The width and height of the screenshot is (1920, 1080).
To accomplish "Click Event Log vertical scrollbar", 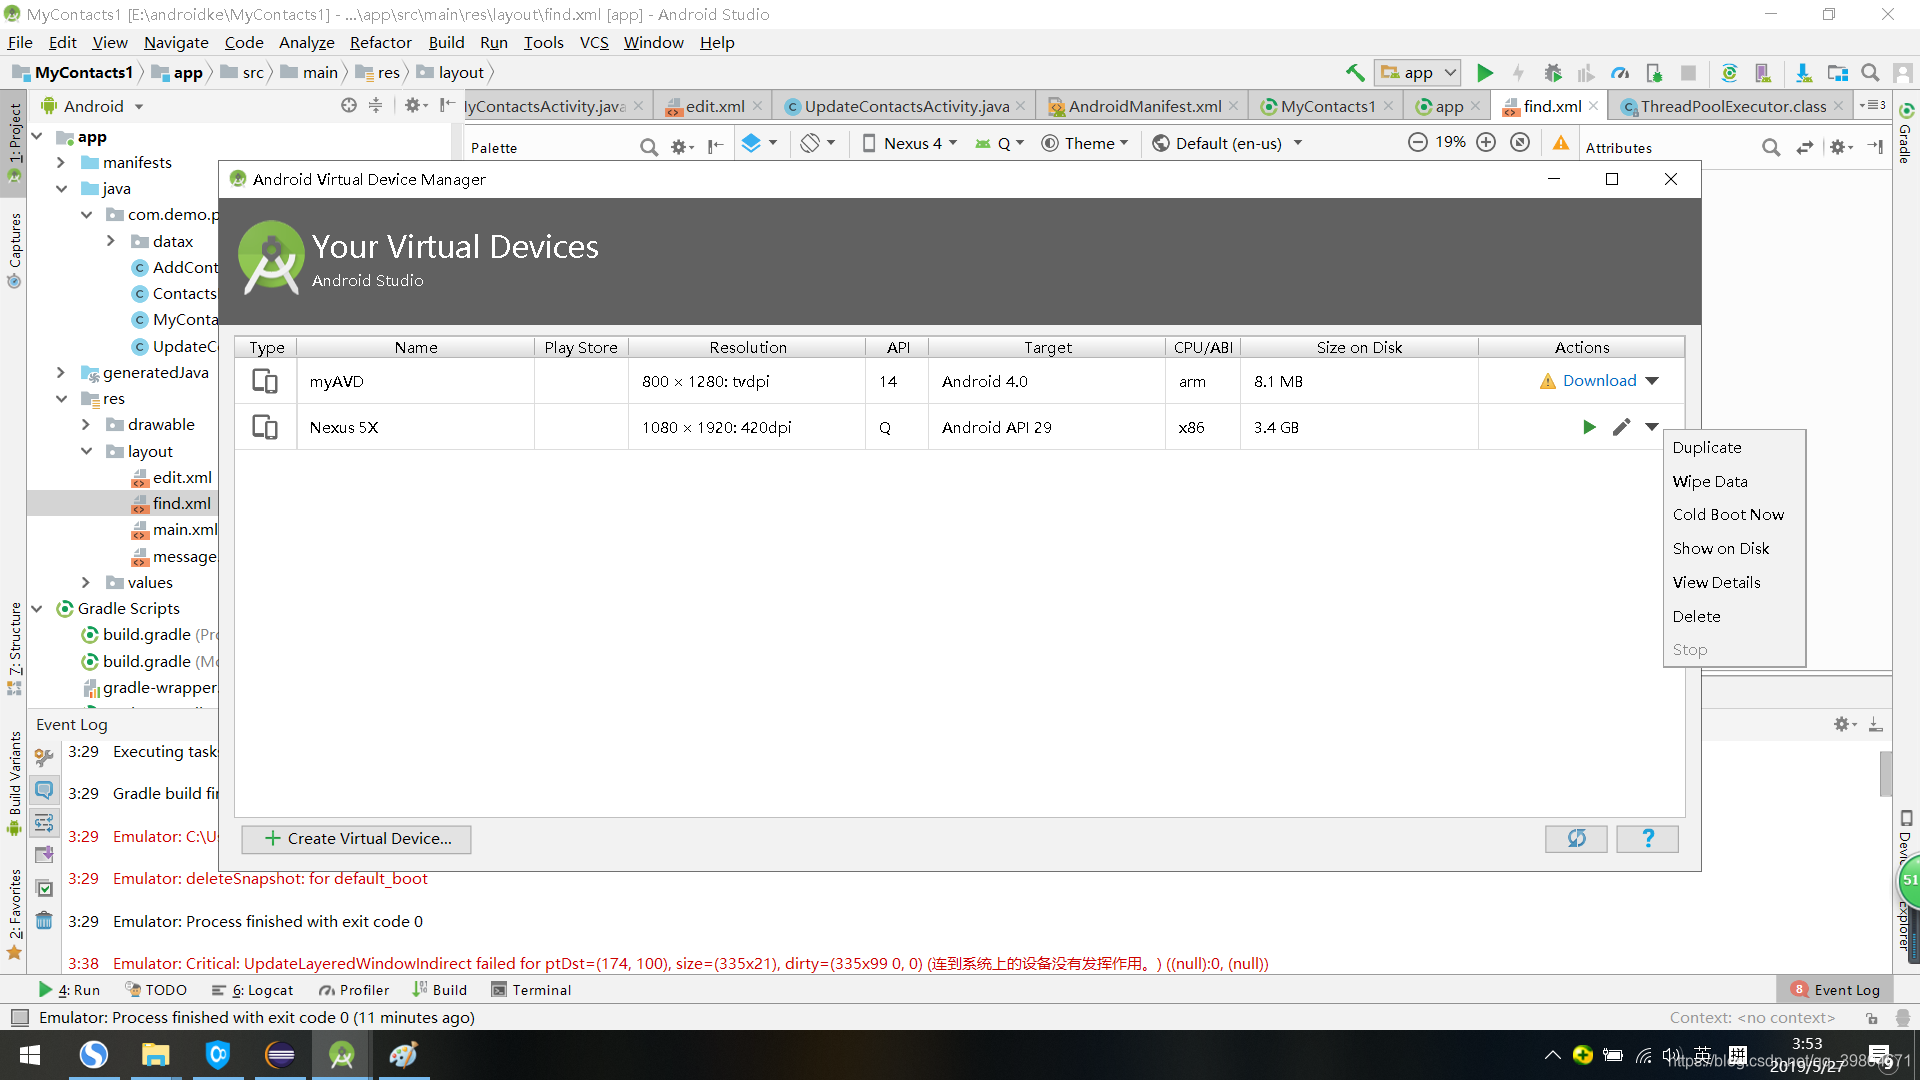I will 1885,775.
